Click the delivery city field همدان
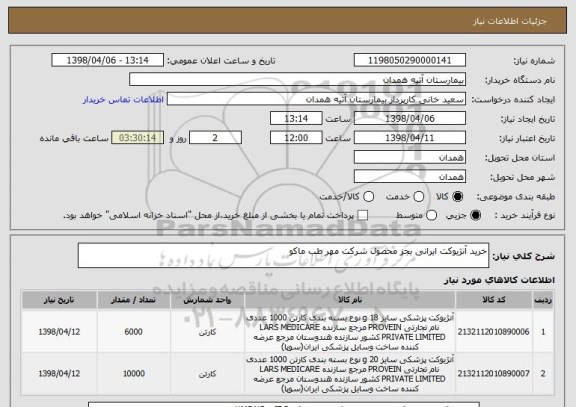 tap(410, 177)
